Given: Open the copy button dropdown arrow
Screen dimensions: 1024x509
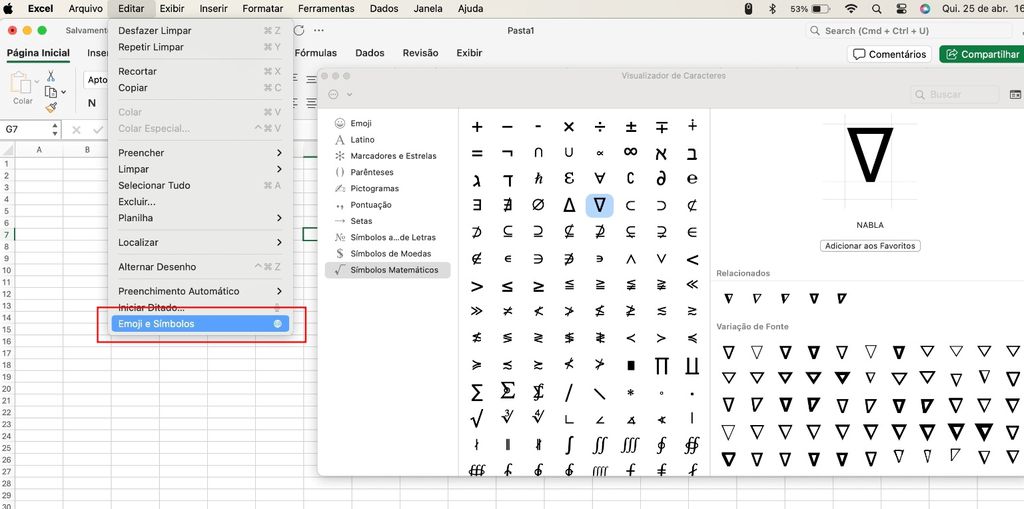Looking at the screenshot, I should (63, 92).
